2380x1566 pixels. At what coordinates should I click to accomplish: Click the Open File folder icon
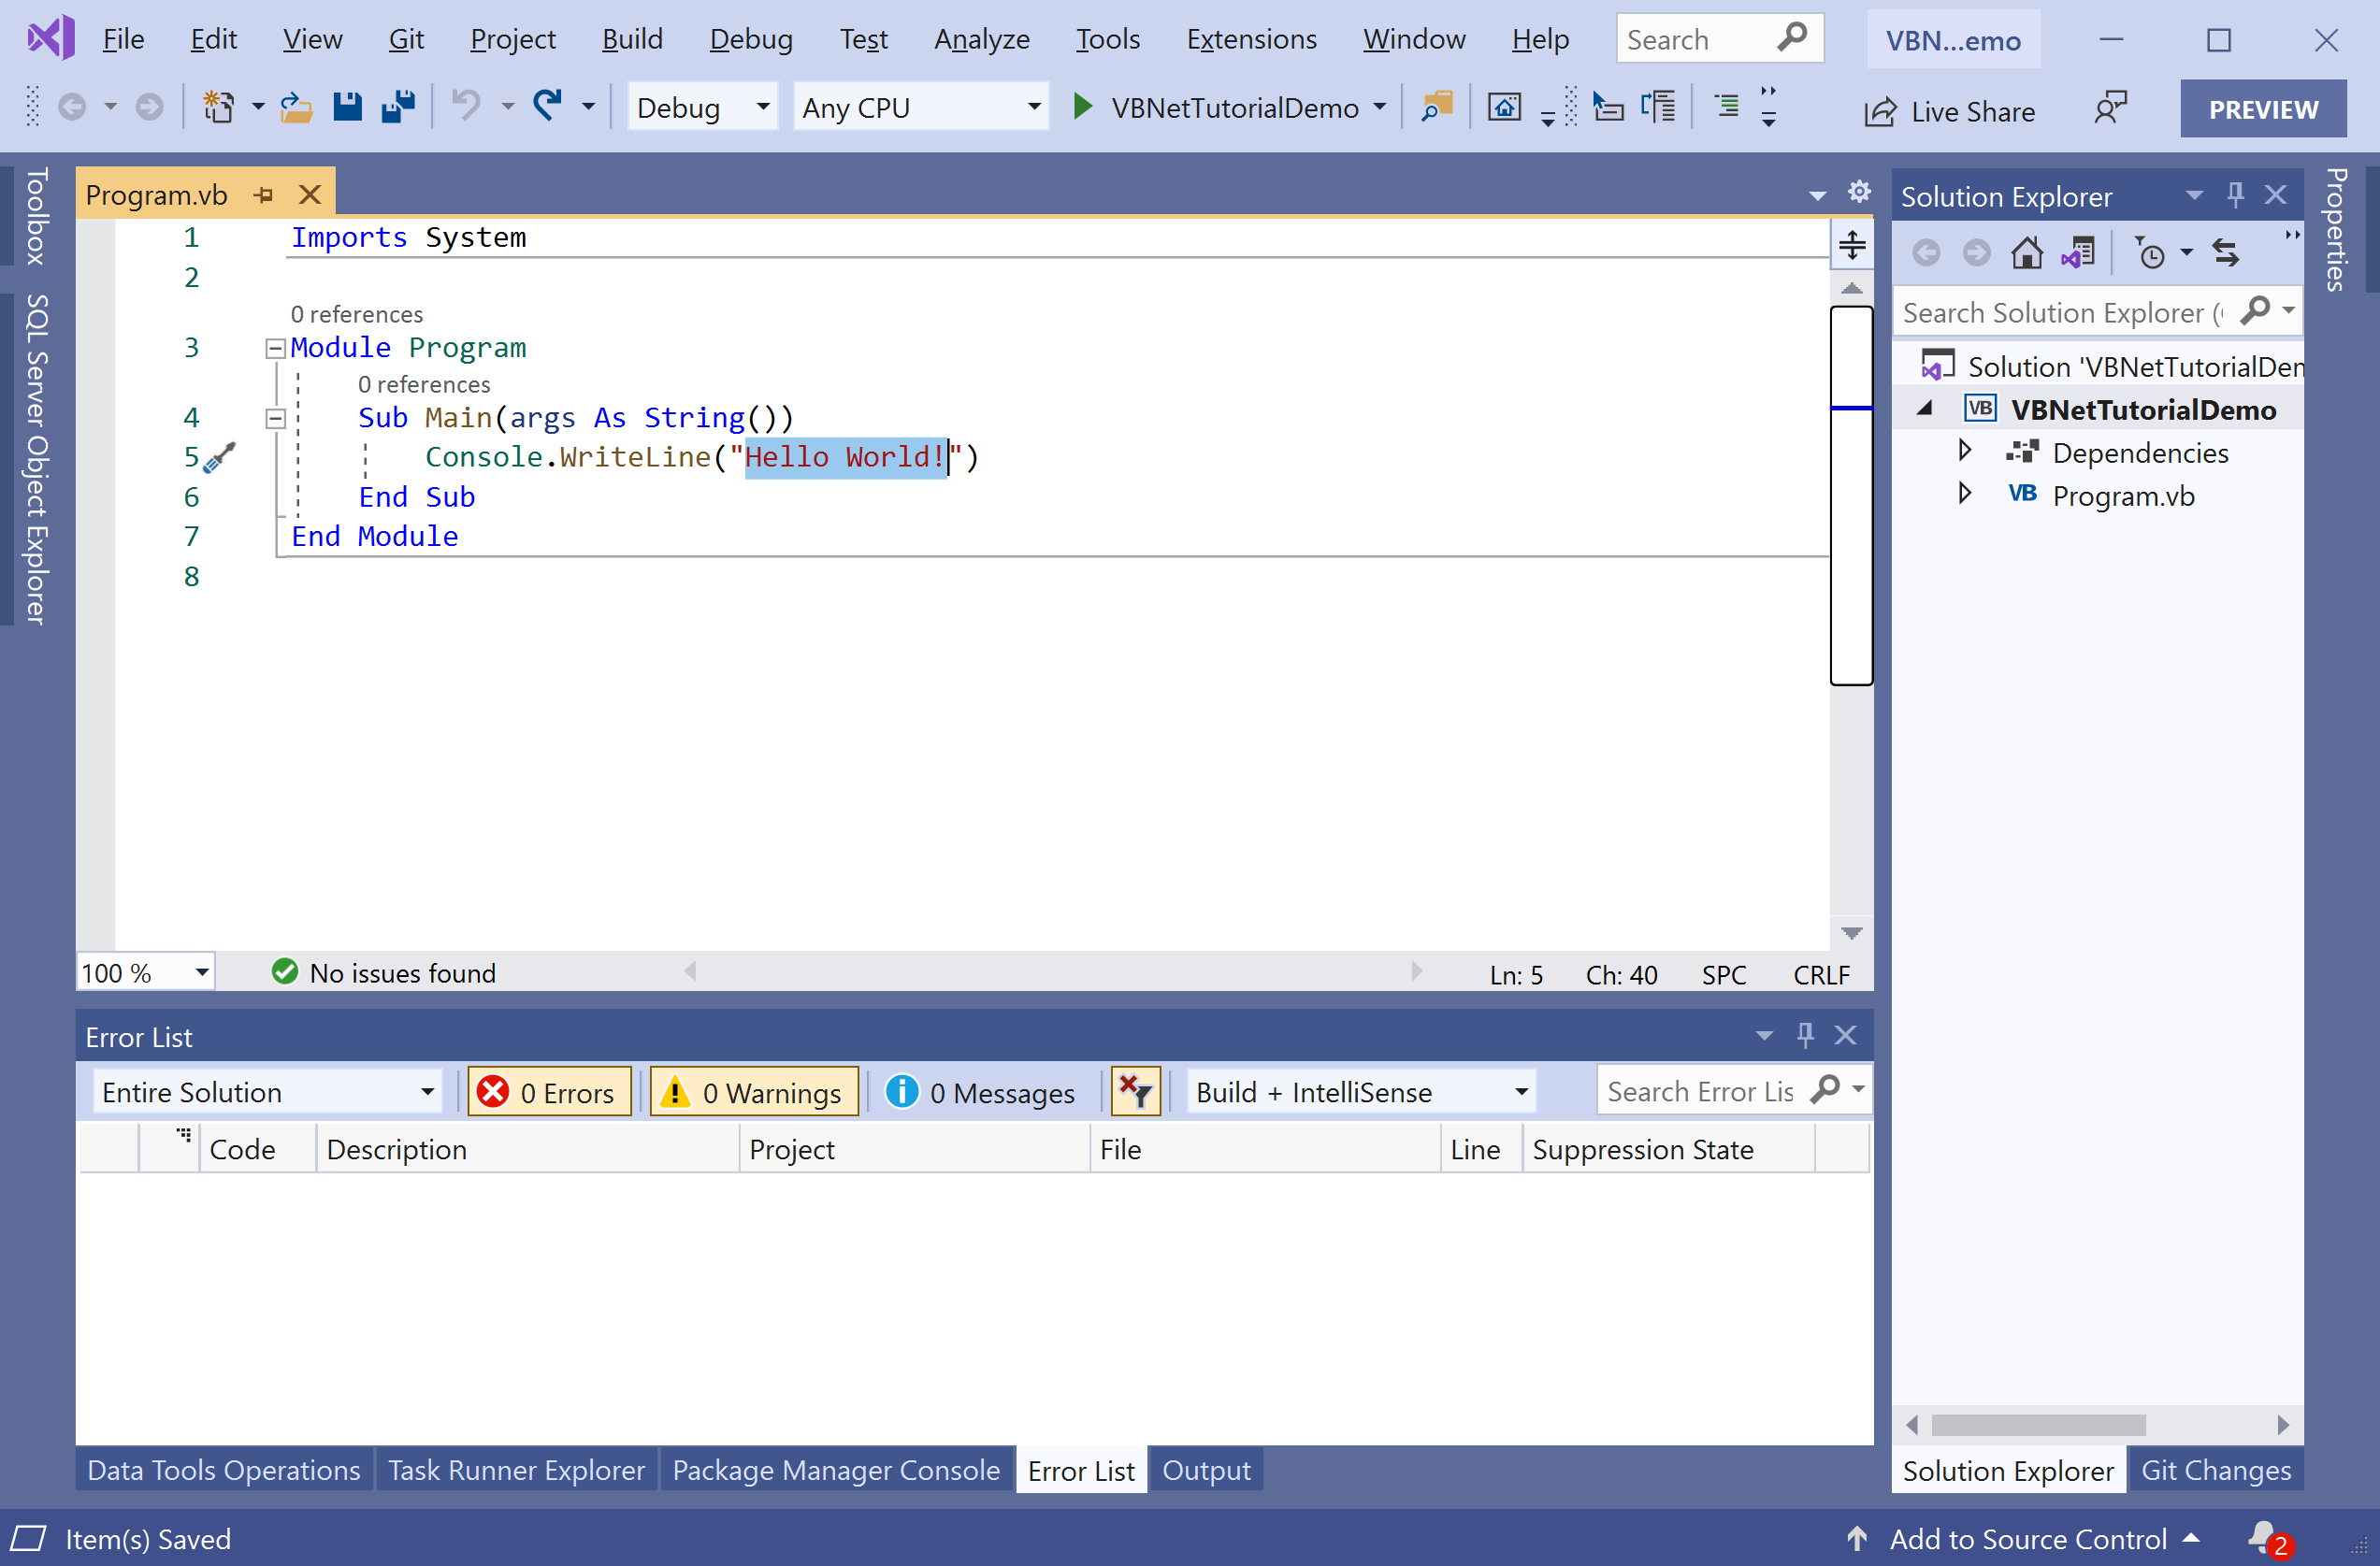click(x=296, y=106)
